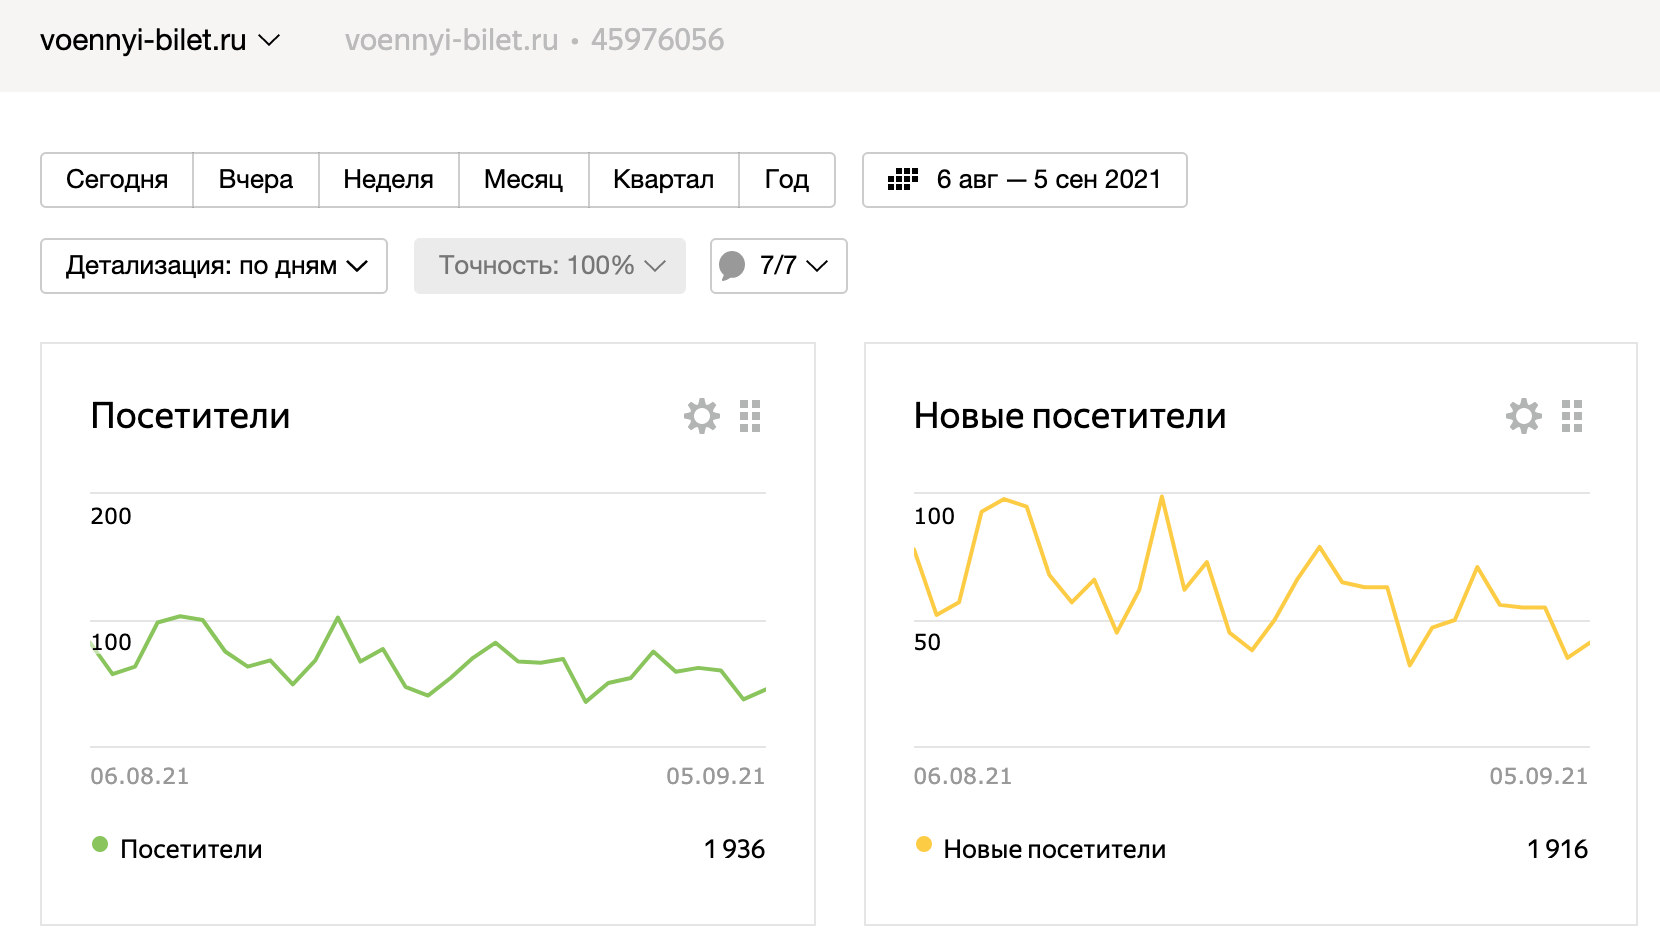
Task: Open settings gear on Посетители widget
Action: [x=701, y=416]
